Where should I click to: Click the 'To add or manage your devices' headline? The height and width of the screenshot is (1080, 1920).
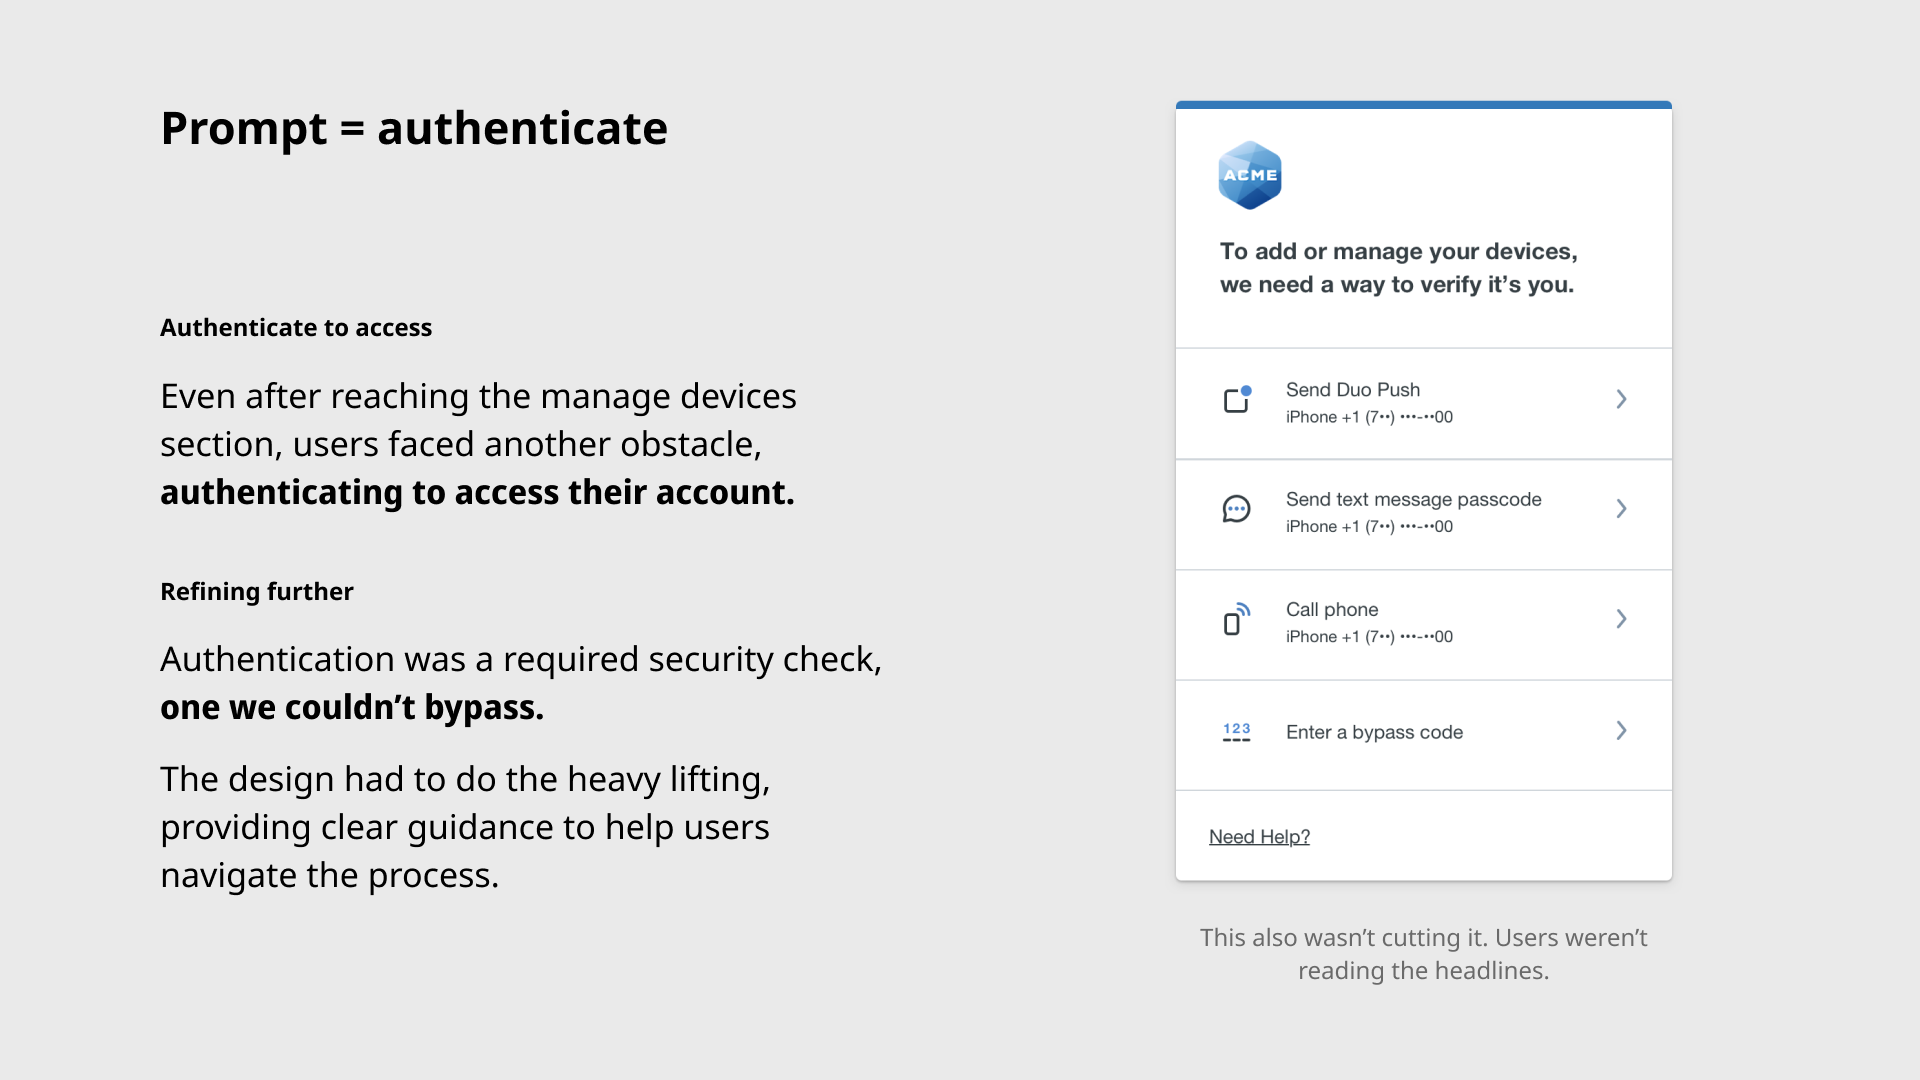(x=1398, y=268)
